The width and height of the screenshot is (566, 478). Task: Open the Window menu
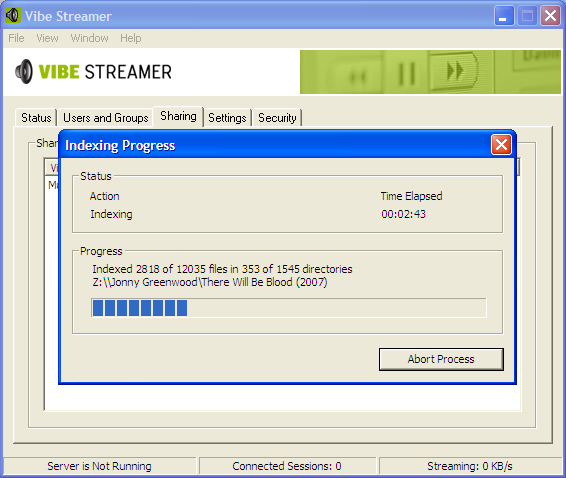click(90, 38)
